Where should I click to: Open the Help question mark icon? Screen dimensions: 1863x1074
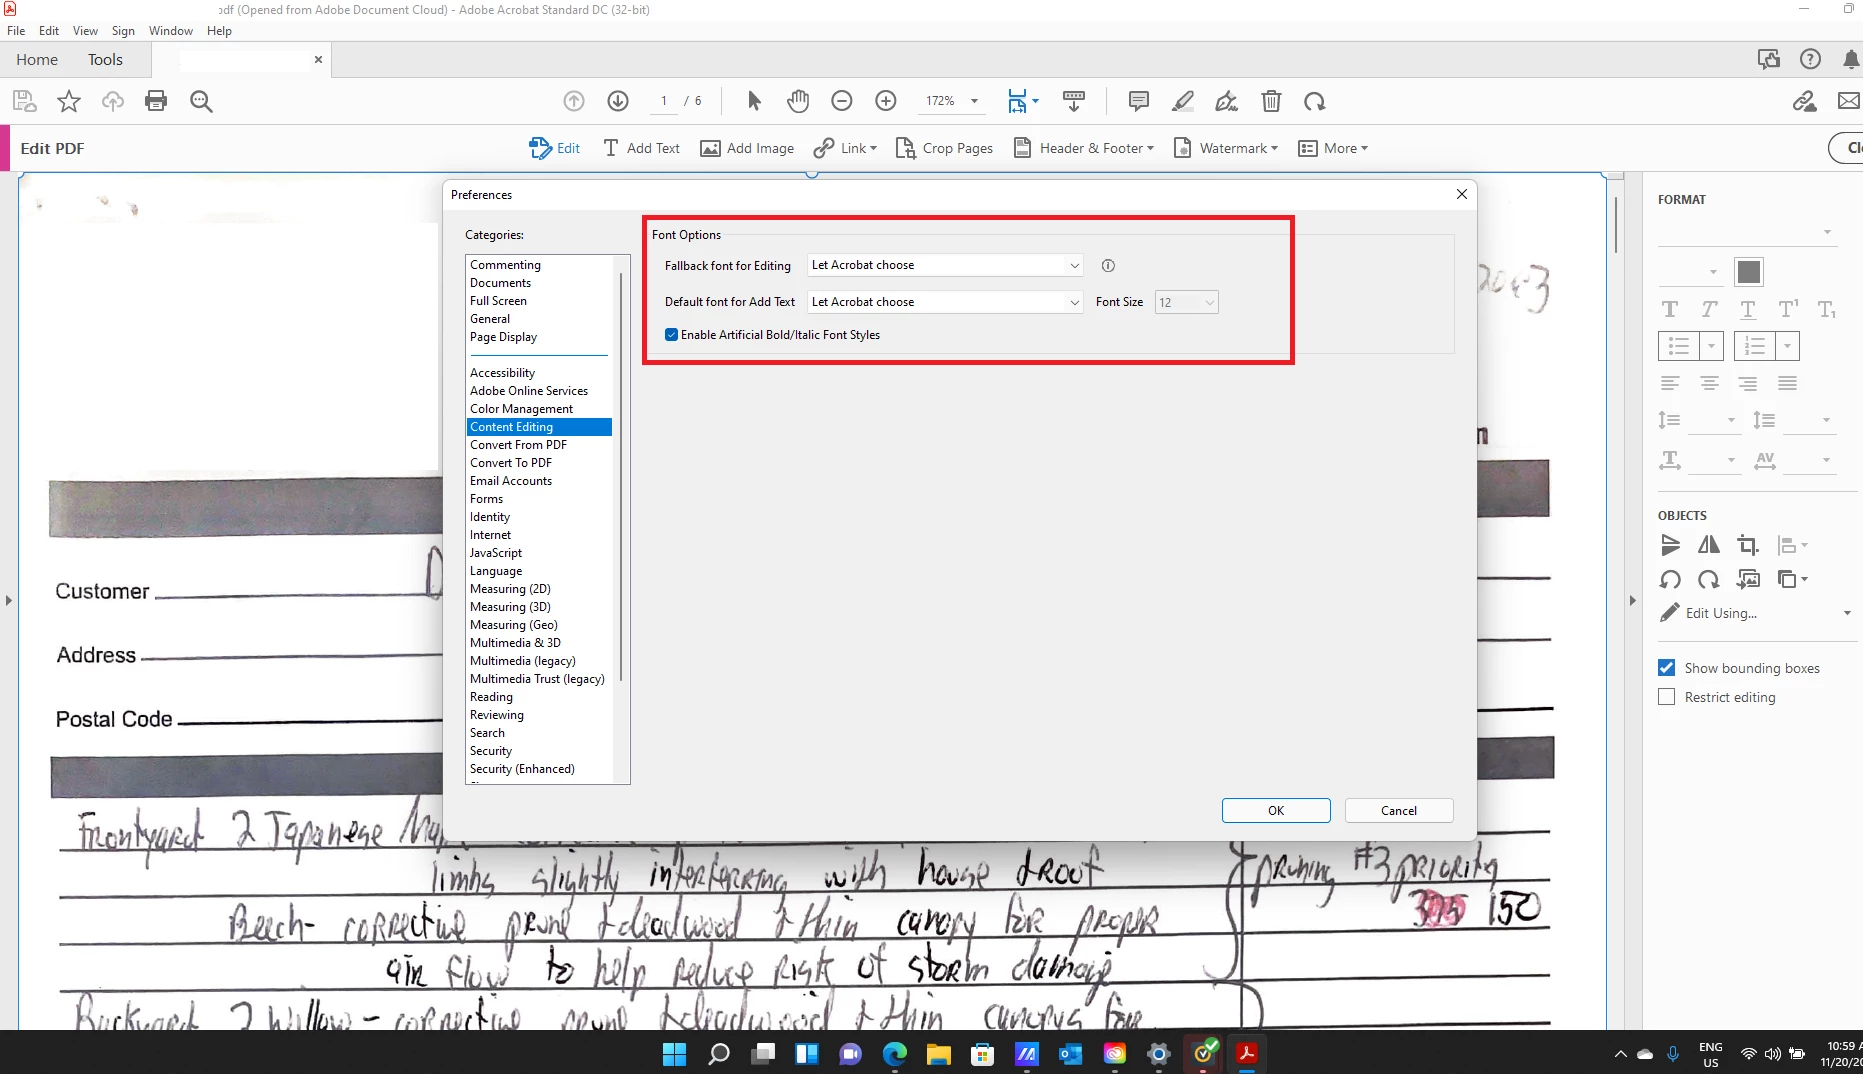1810,59
